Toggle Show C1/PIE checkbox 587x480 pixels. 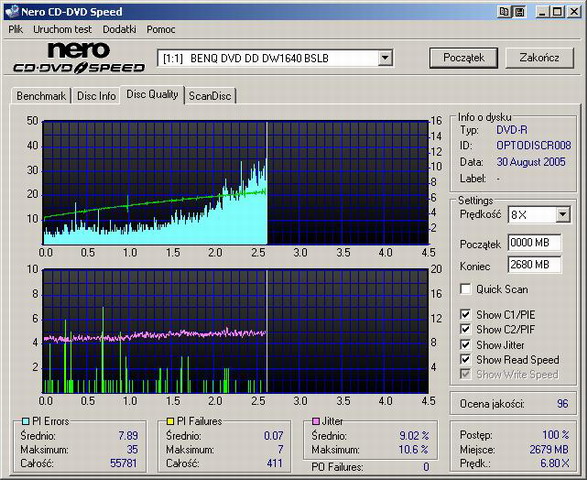tap(465, 315)
